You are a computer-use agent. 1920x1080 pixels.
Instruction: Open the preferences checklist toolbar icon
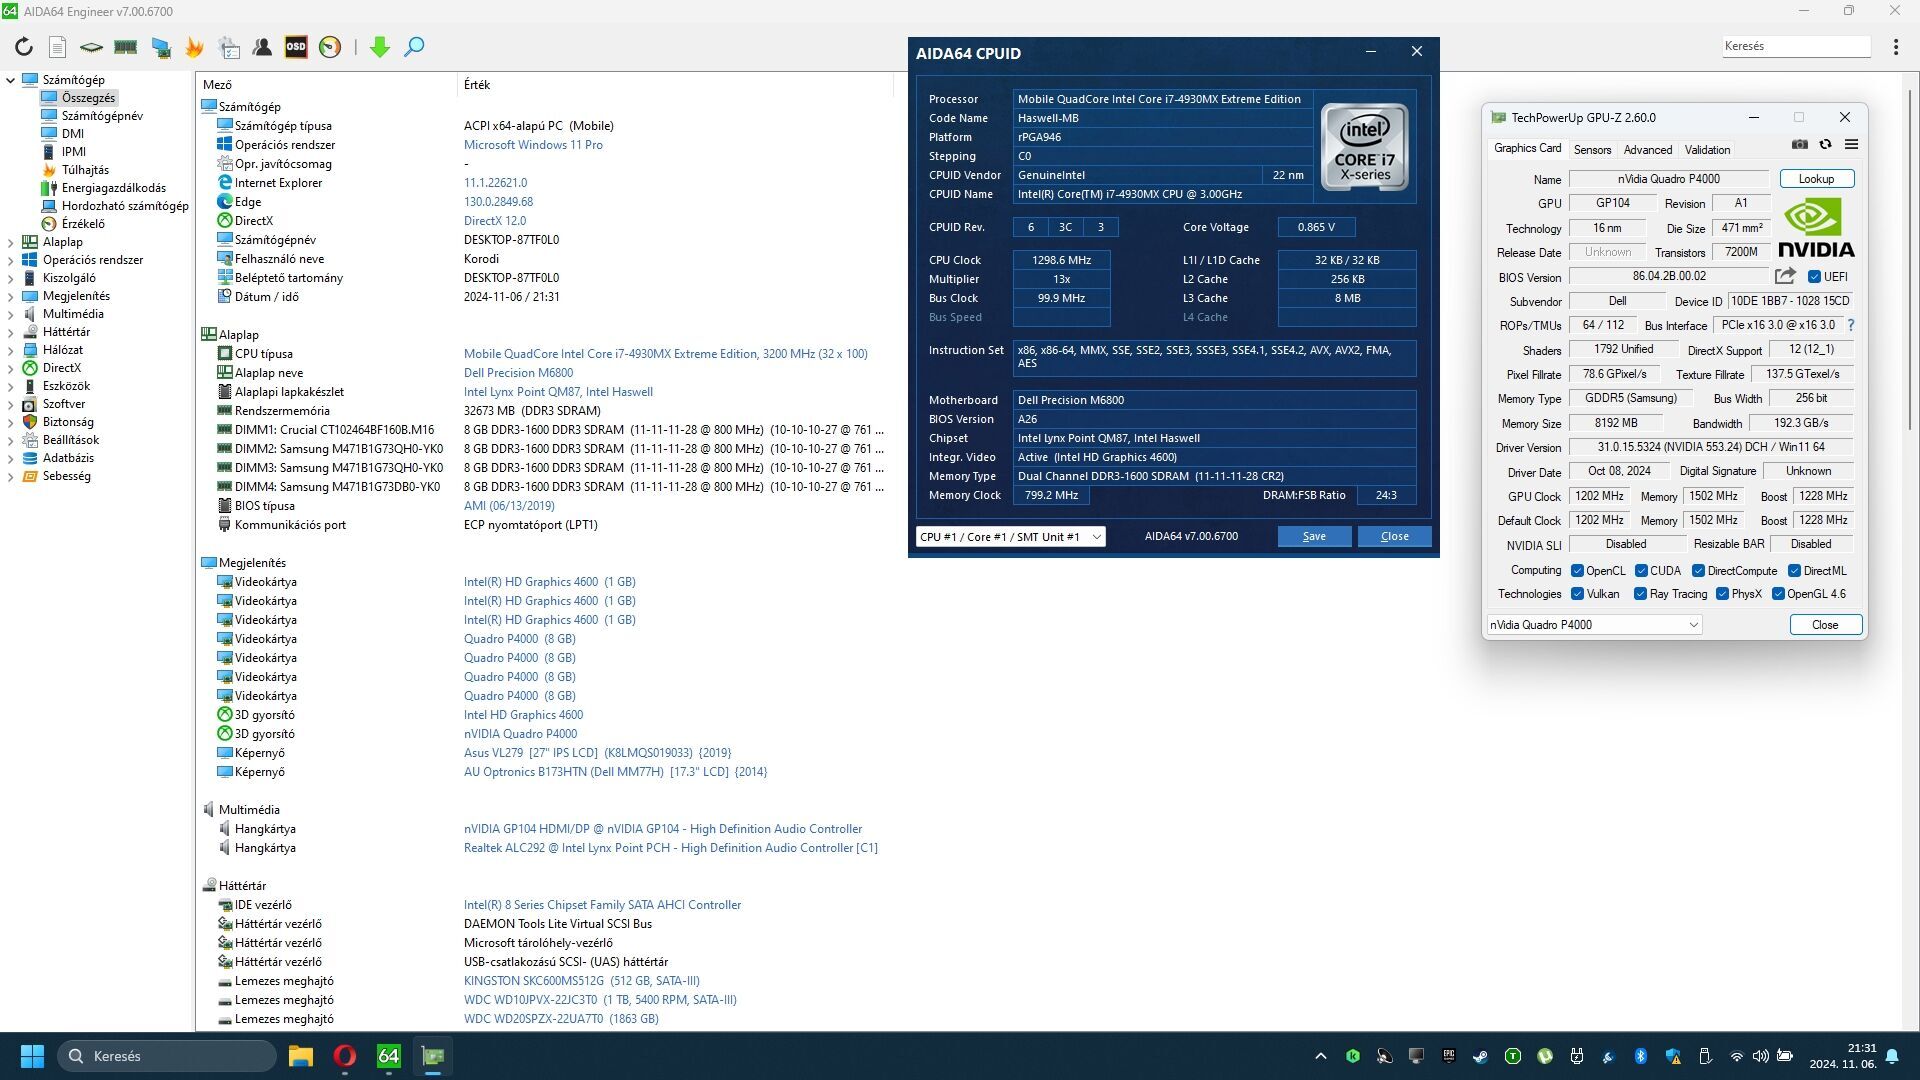pyautogui.click(x=229, y=47)
